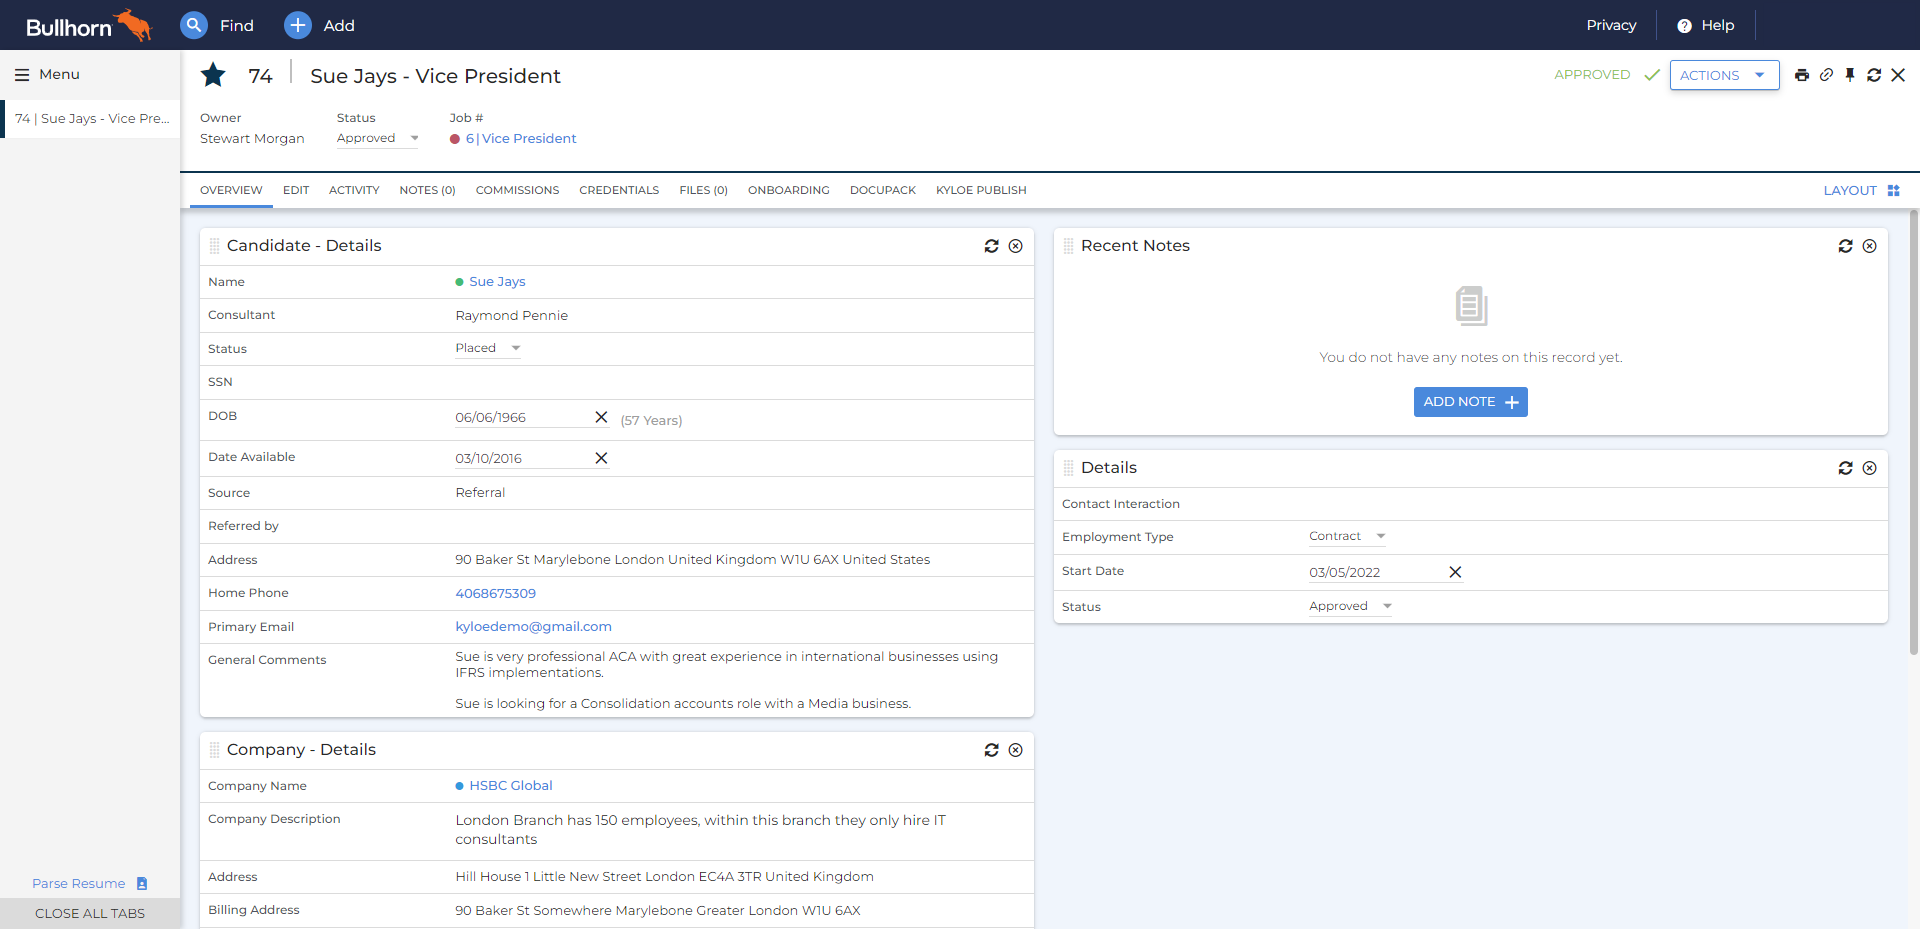Remove the Candidate - Details card

click(1016, 246)
